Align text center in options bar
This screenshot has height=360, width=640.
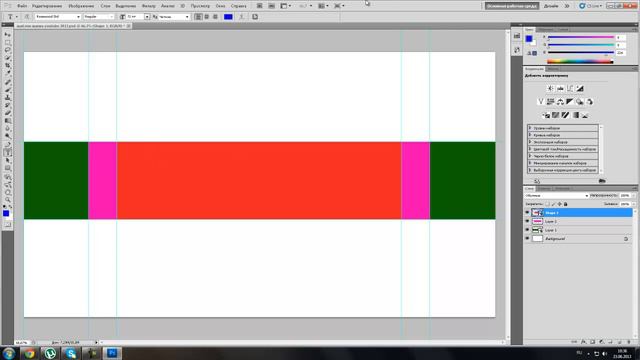pos(207,17)
